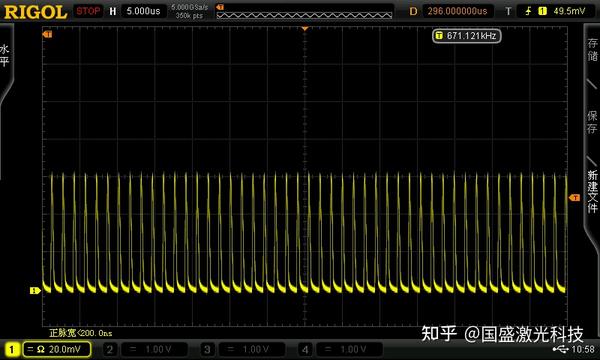Click the RIGOL logo
The image size is (600, 360).
click(36, 12)
